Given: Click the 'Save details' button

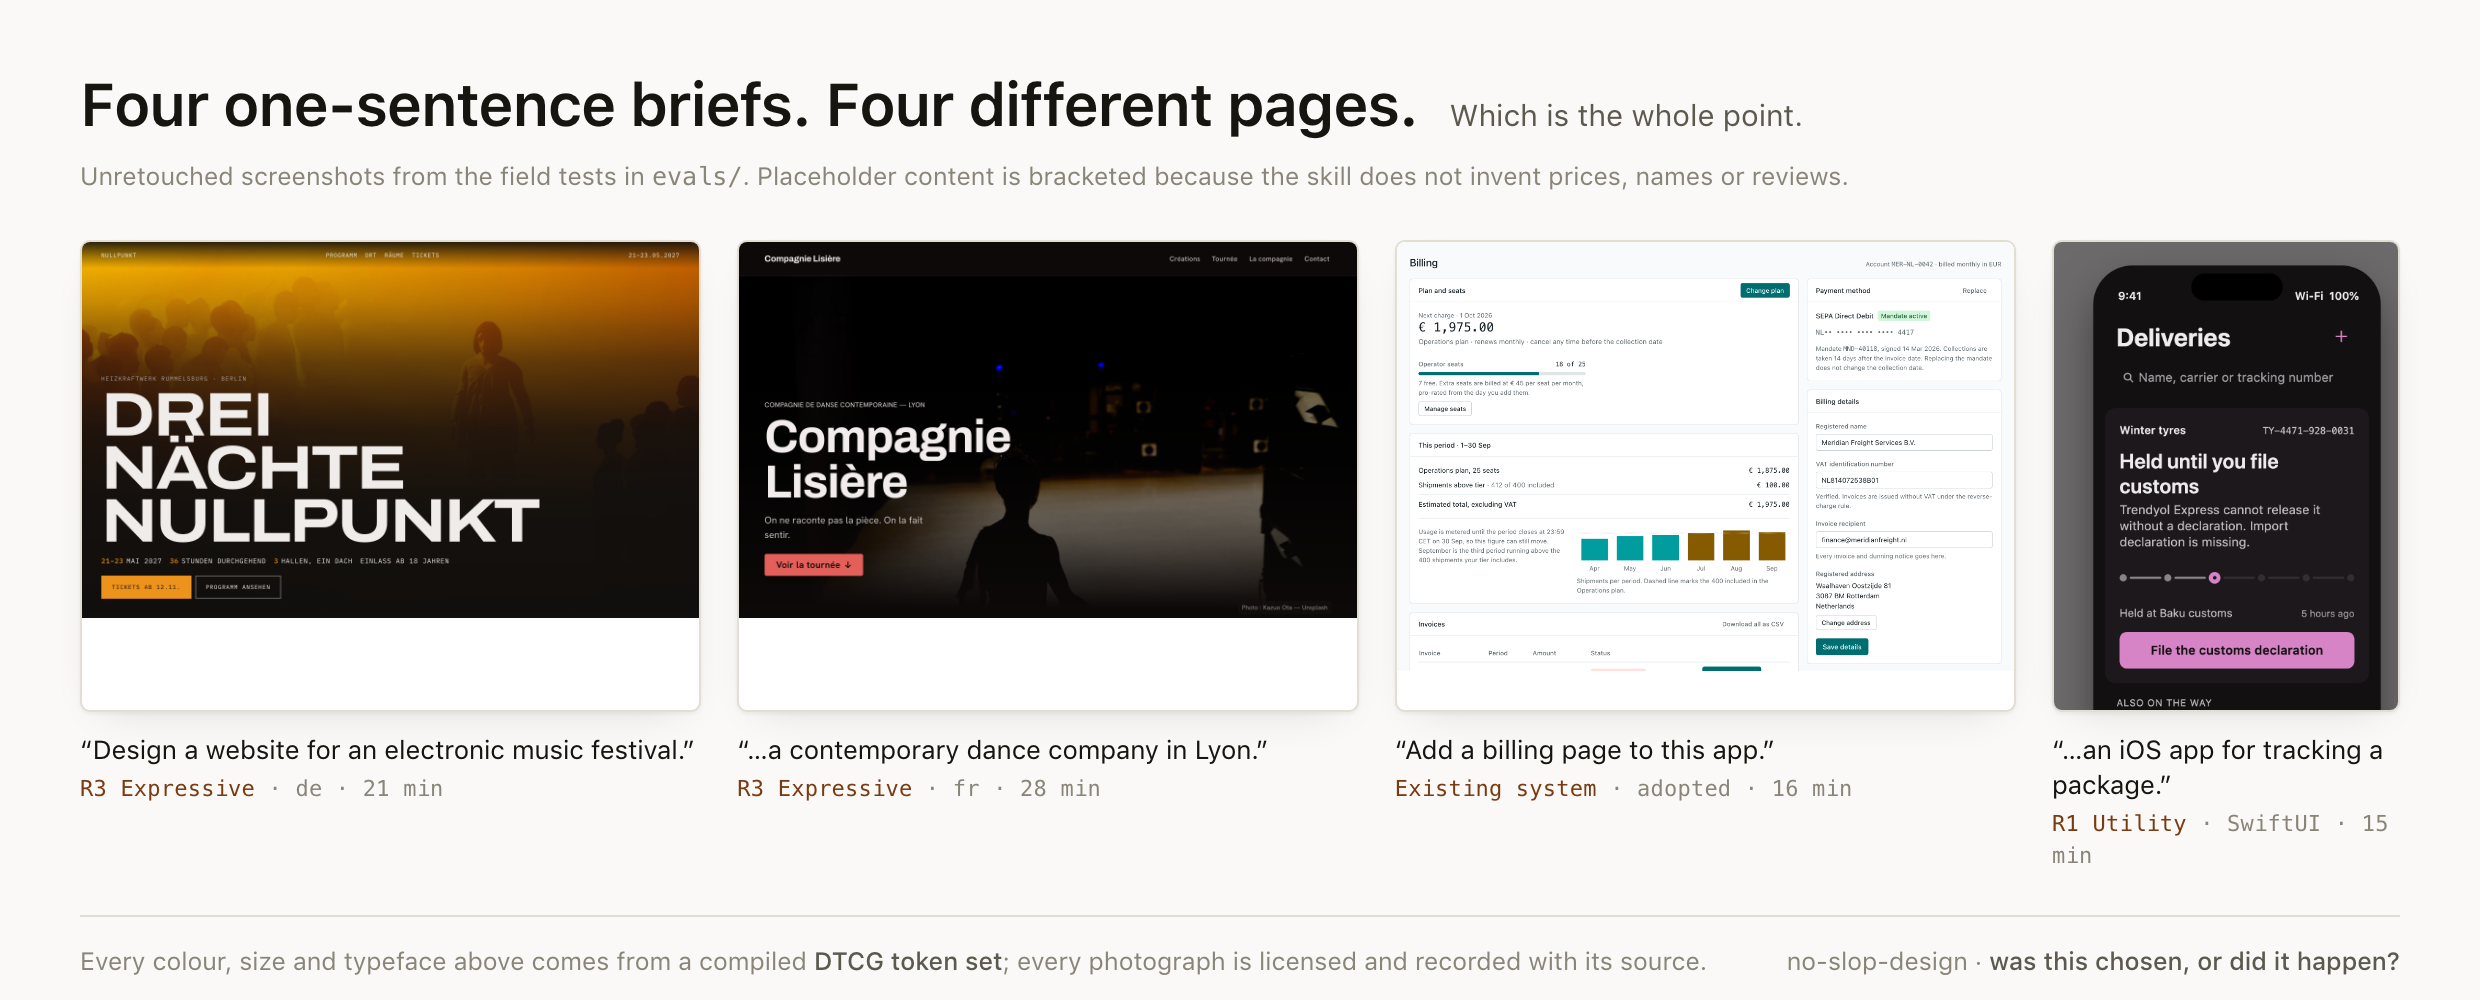Looking at the screenshot, I should (1841, 647).
